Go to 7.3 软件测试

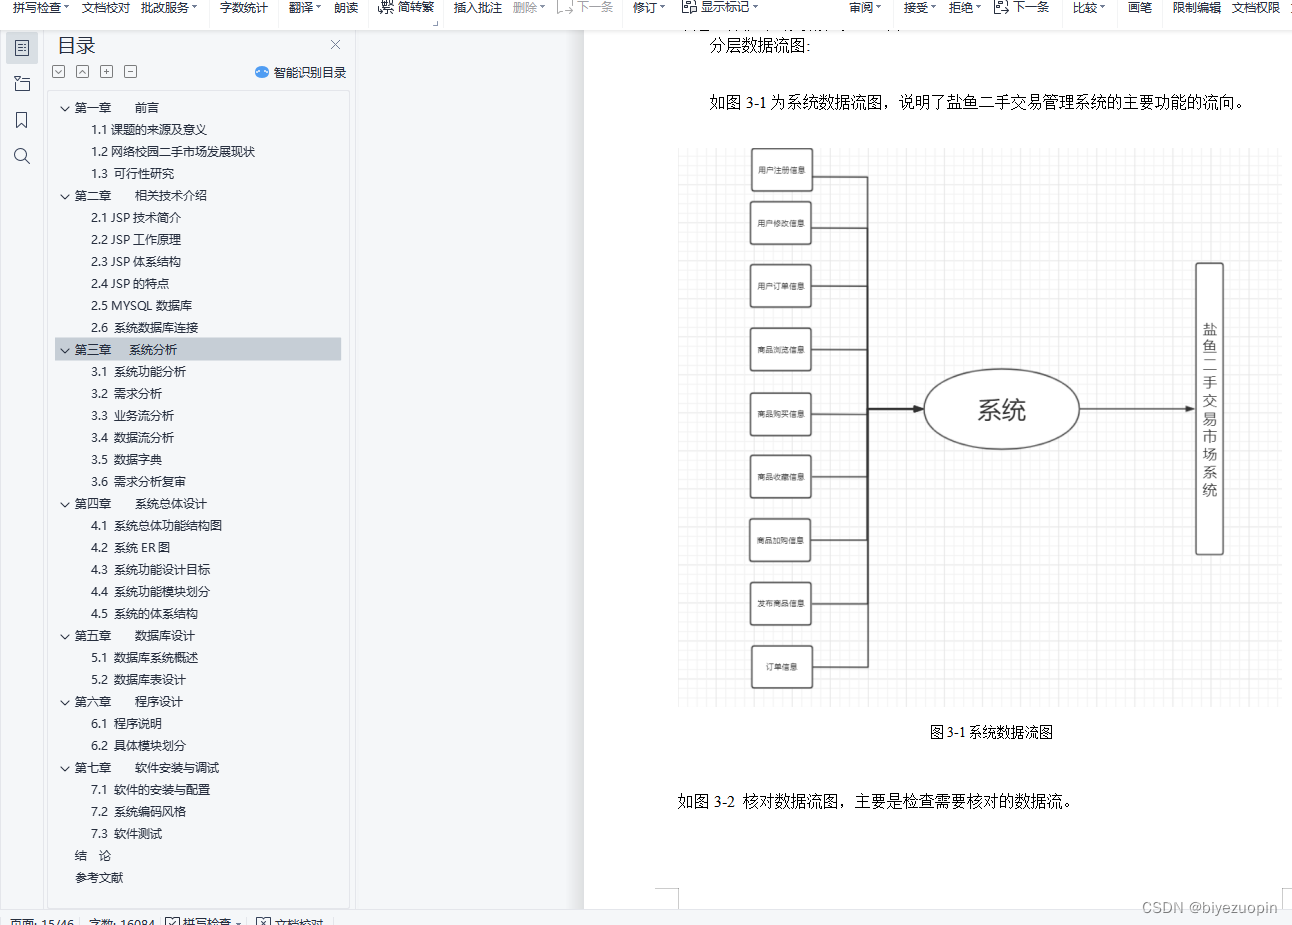coord(126,834)
